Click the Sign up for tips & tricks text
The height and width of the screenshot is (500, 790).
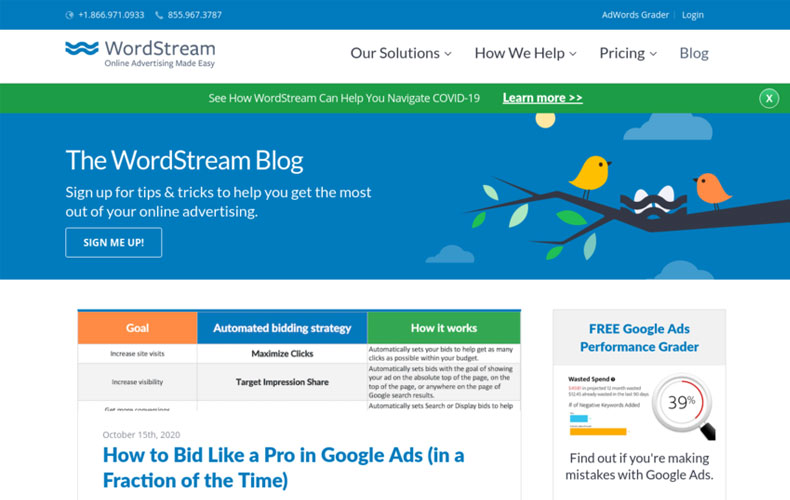(x=218, y=202)
